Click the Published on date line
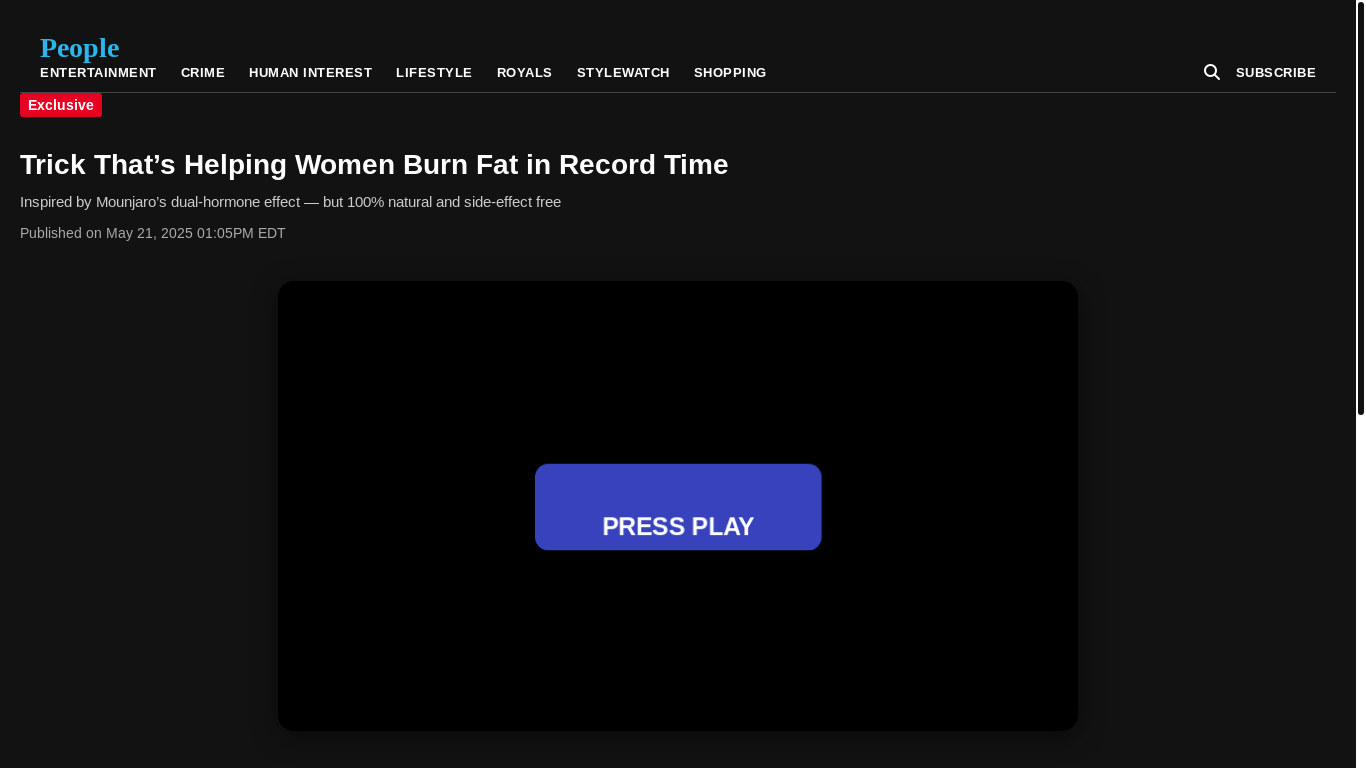This screenshot has height=768, width=1366. (x=152, y=233)
